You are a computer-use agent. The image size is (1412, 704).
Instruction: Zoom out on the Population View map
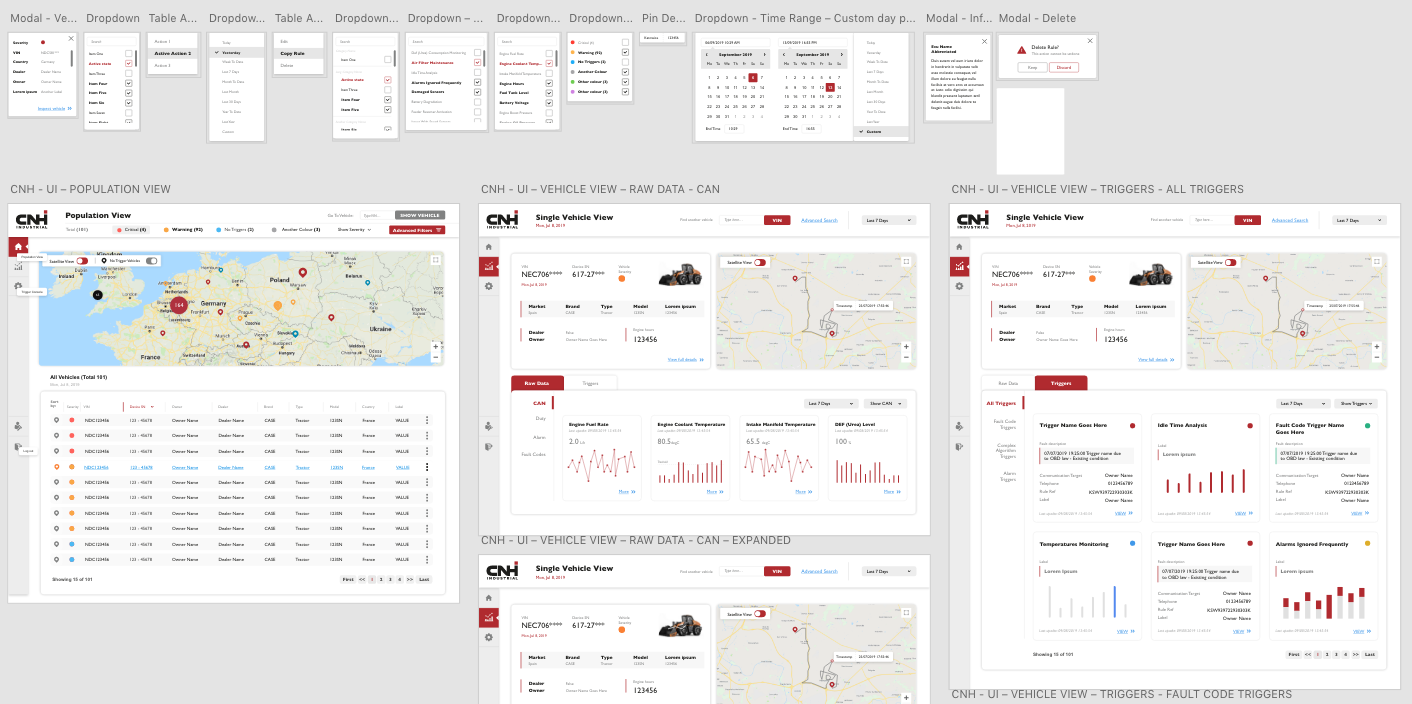436,356
